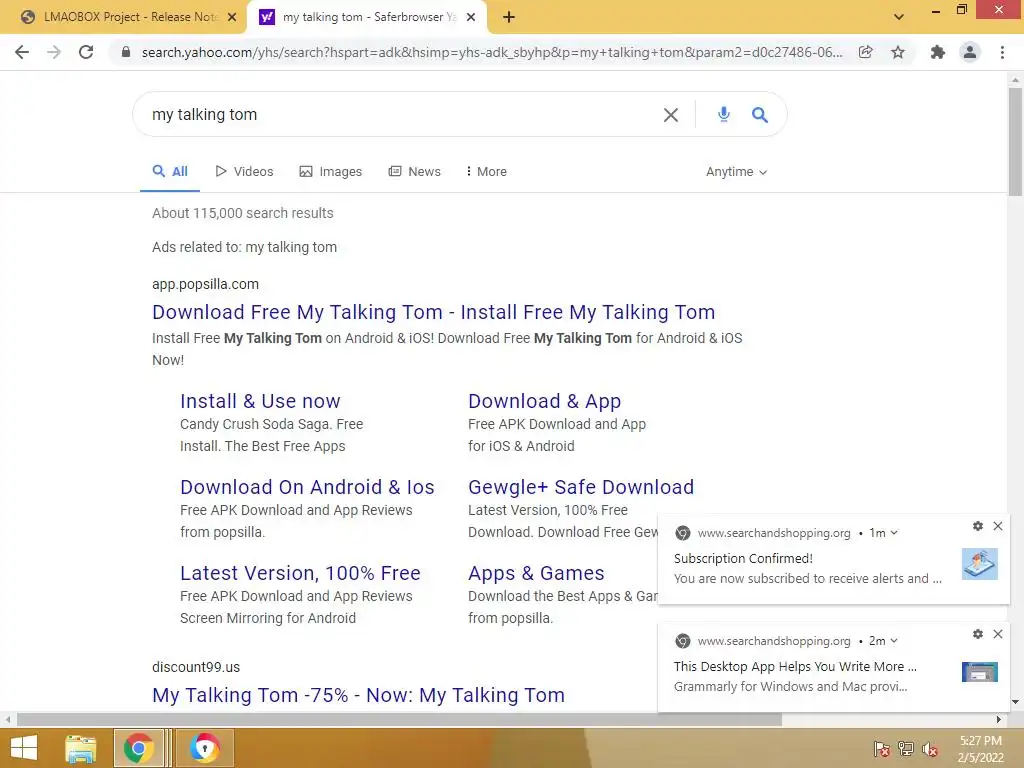Select the All results tab

tap(170, 172)
